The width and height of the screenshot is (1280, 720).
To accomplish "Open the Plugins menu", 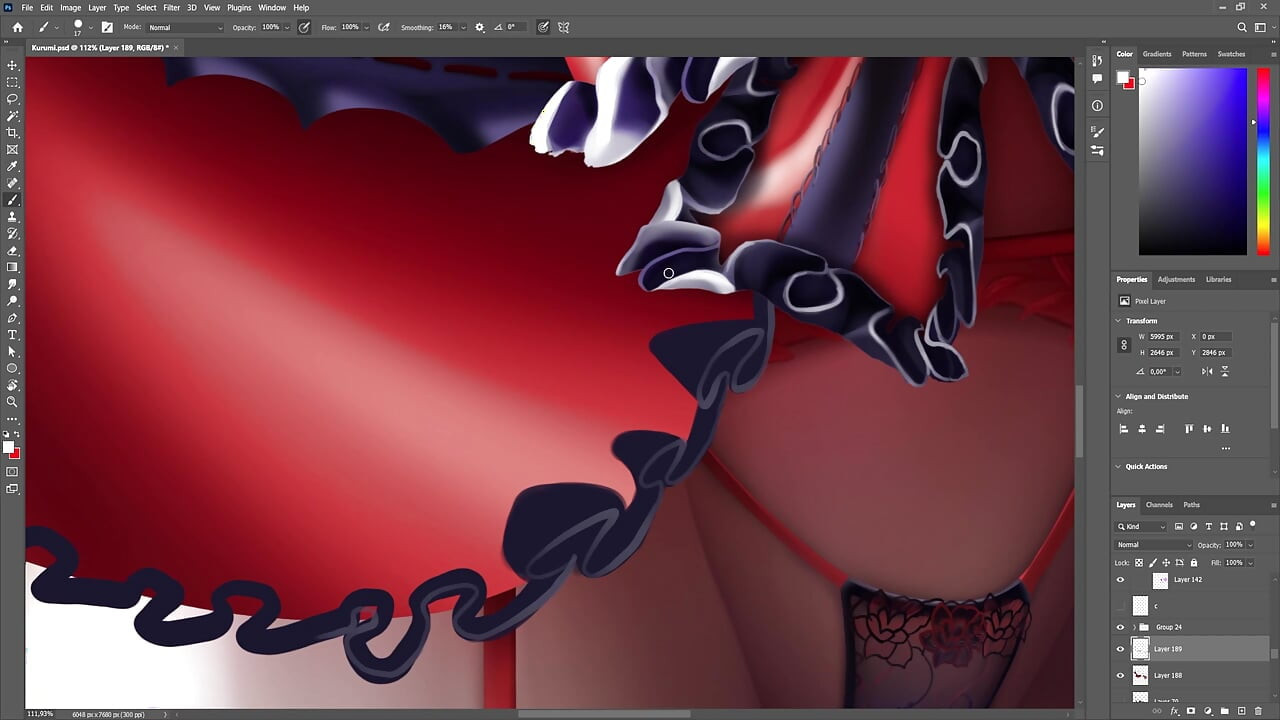I will (x=239, y=7).
